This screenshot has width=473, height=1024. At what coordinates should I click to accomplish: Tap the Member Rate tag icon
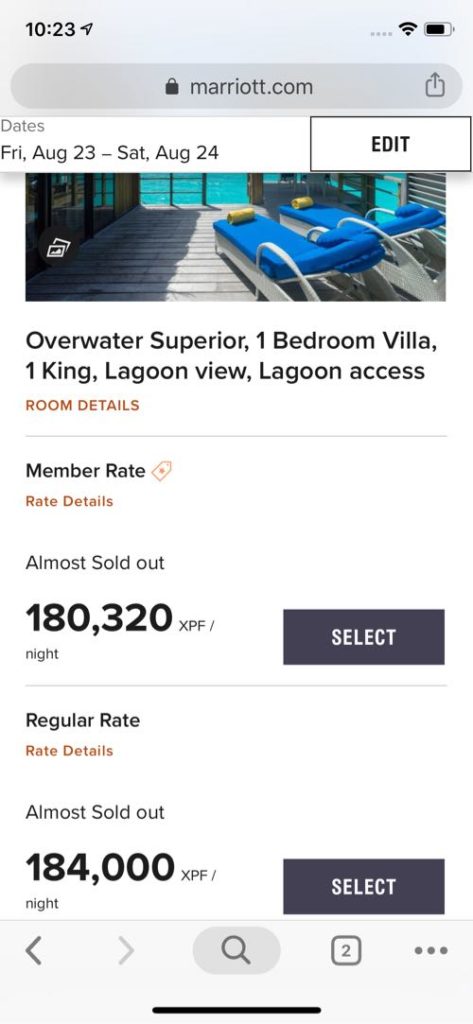click(161, 471)
